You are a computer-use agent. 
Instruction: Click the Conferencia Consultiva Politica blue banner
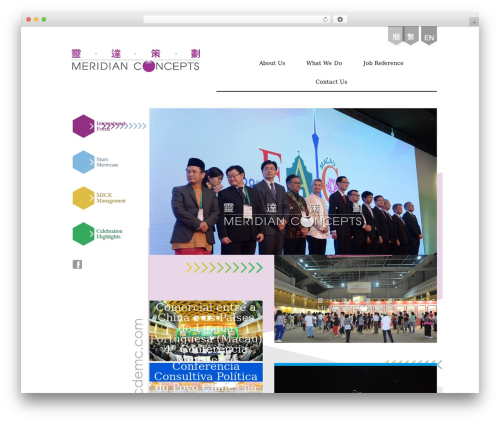206,372
